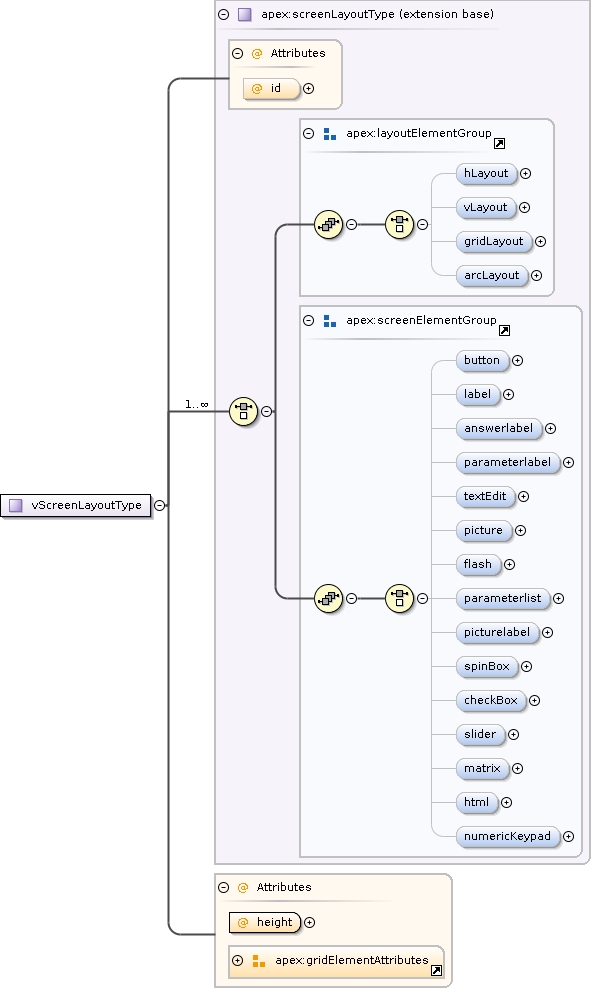Collapse the layoutElementGroup group node minus
The image size is (592, 989).
[352, 225]
